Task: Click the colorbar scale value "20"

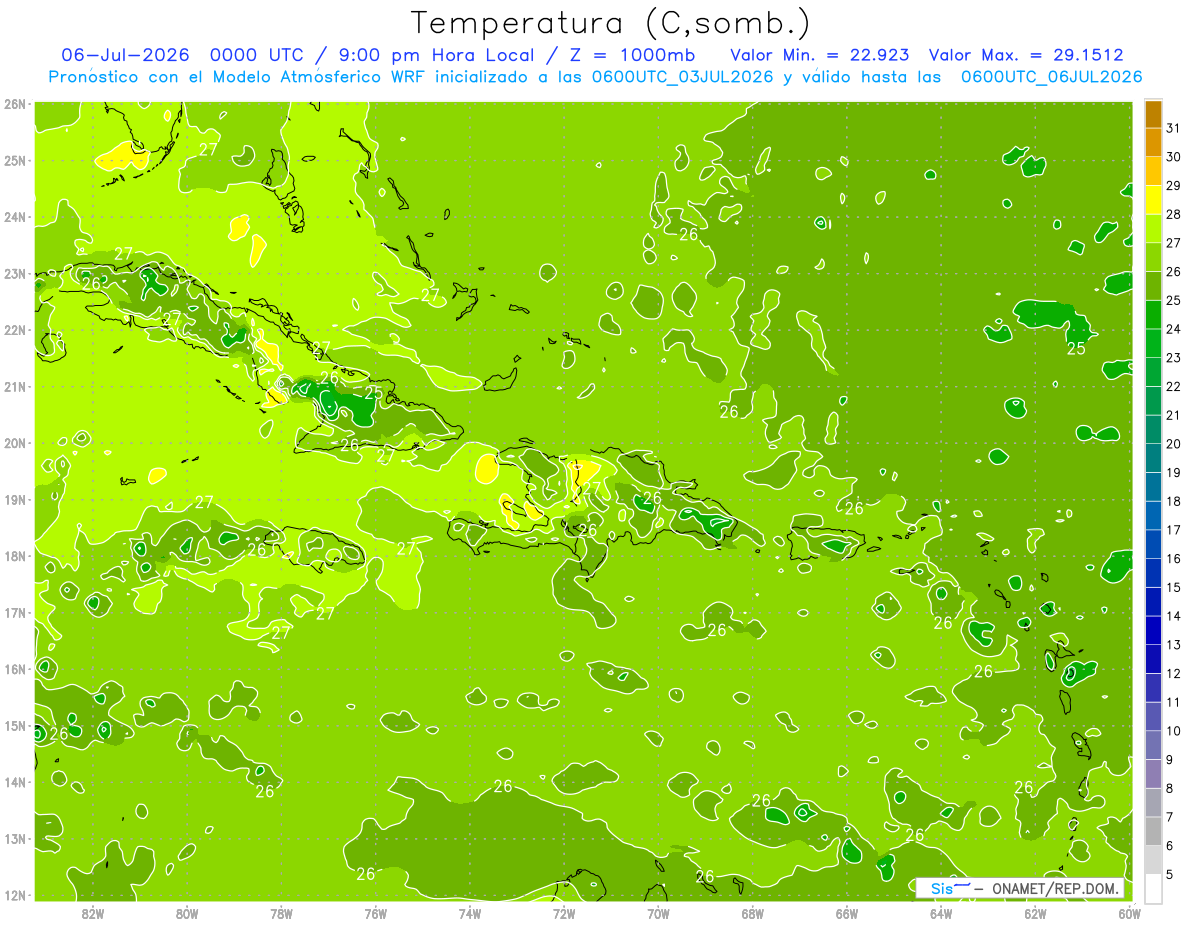Action: (x=1174, y=444)
